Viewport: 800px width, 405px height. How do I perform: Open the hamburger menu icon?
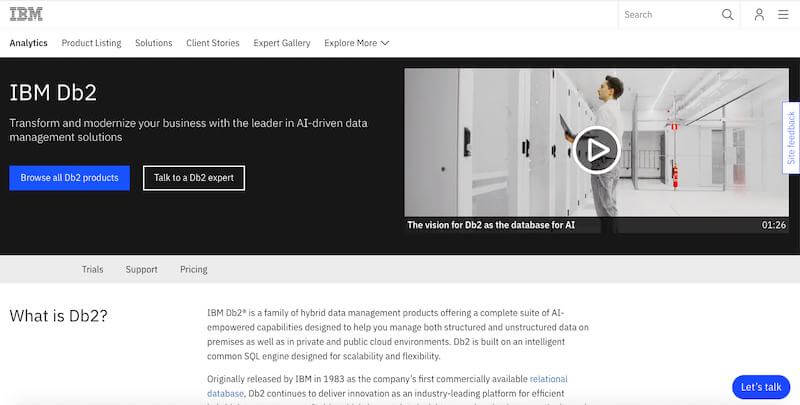click(783, 15)
